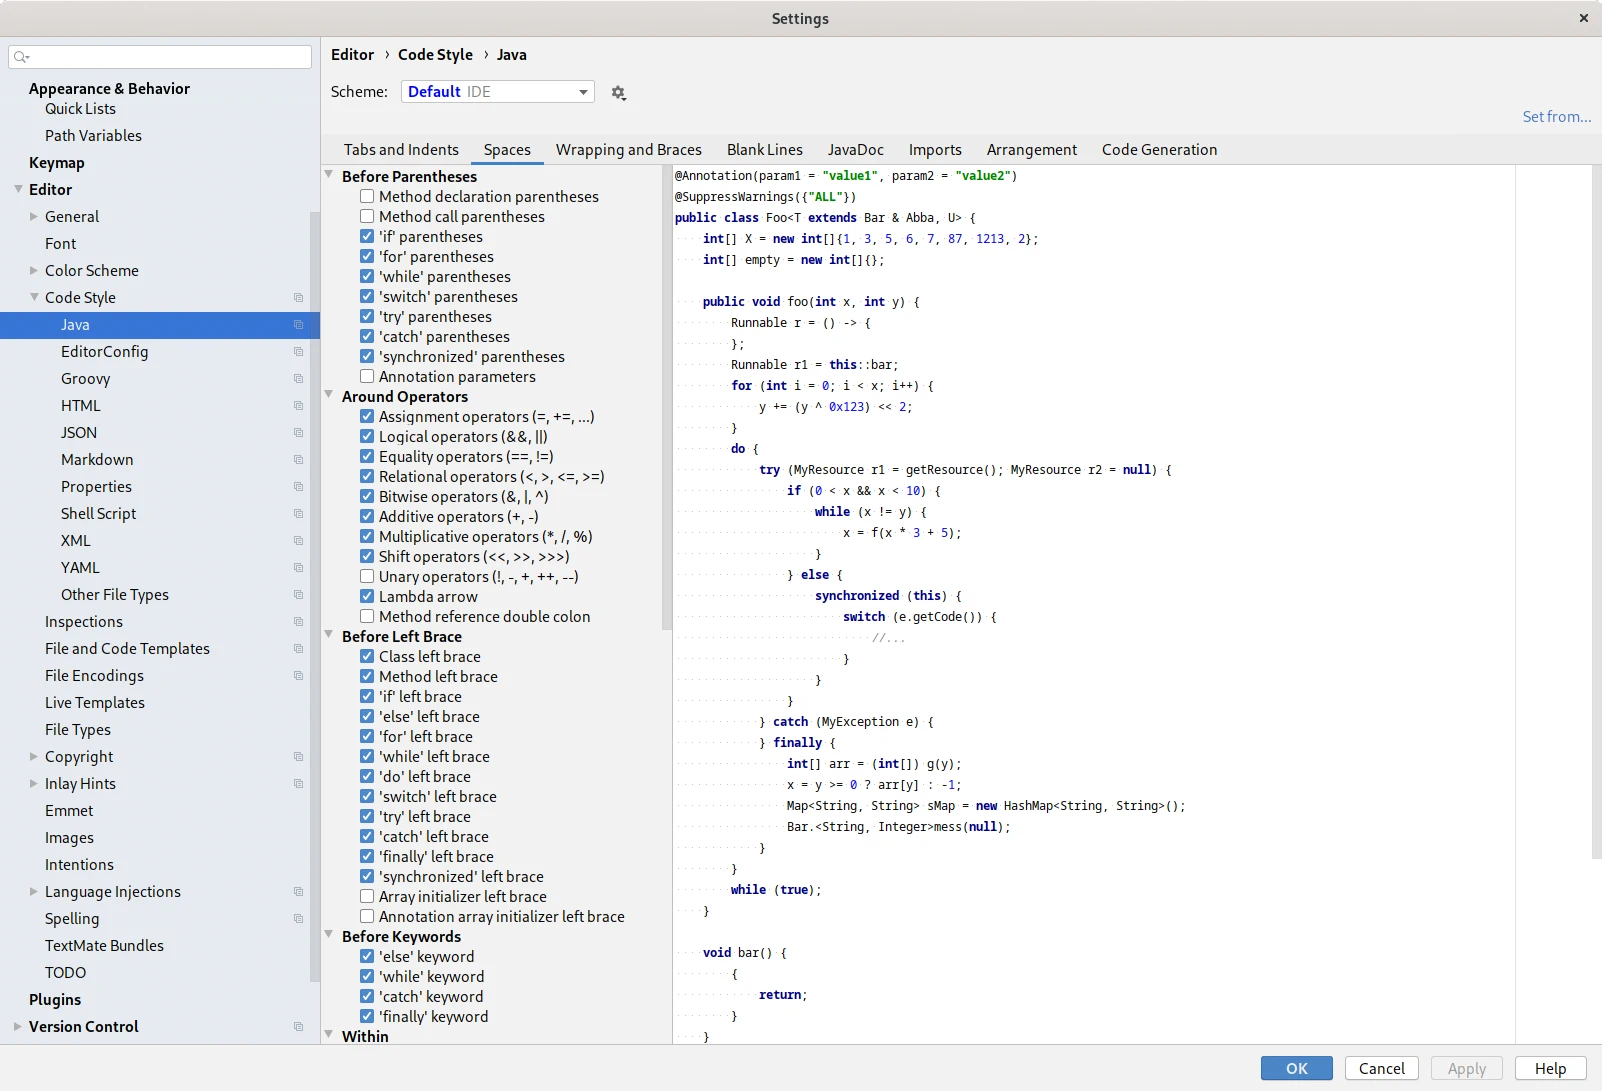
Task: Click project-level icon beside Spelling
Action: point(298,919)
